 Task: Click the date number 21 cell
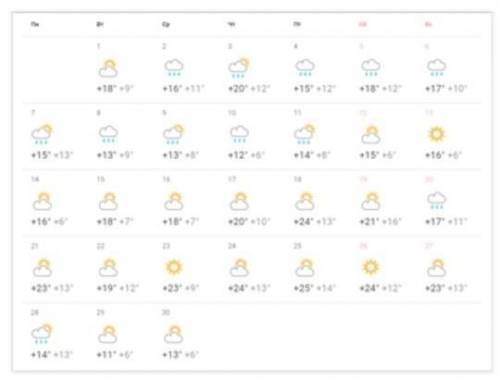click(x=35, y=246)
